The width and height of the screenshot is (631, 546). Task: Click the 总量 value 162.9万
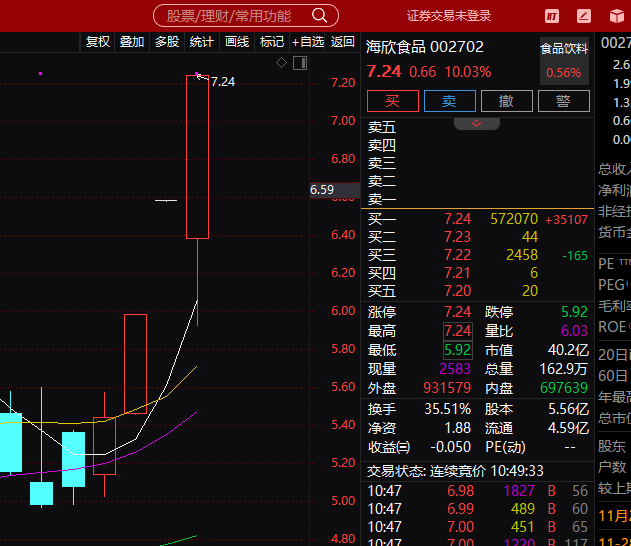coord(564,369)
